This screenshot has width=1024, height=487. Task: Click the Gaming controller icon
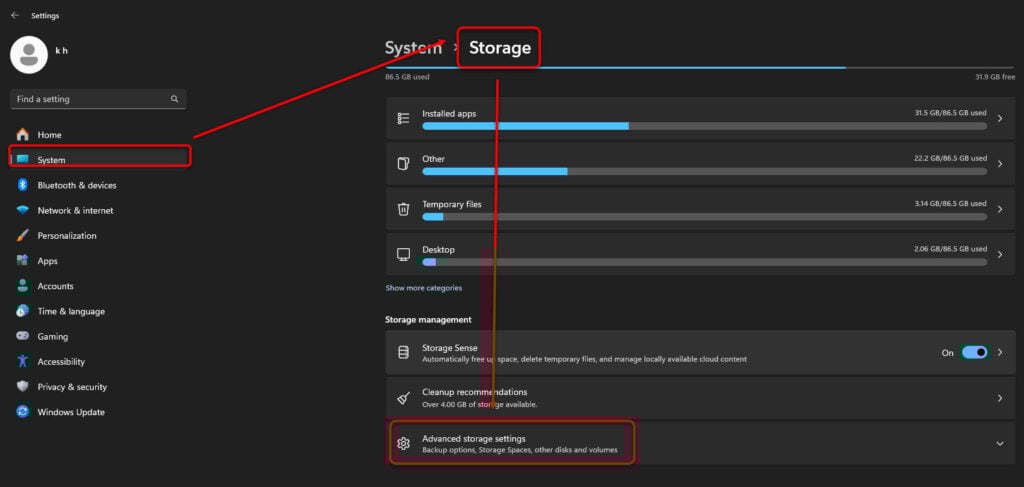click(x=23, y=336)
